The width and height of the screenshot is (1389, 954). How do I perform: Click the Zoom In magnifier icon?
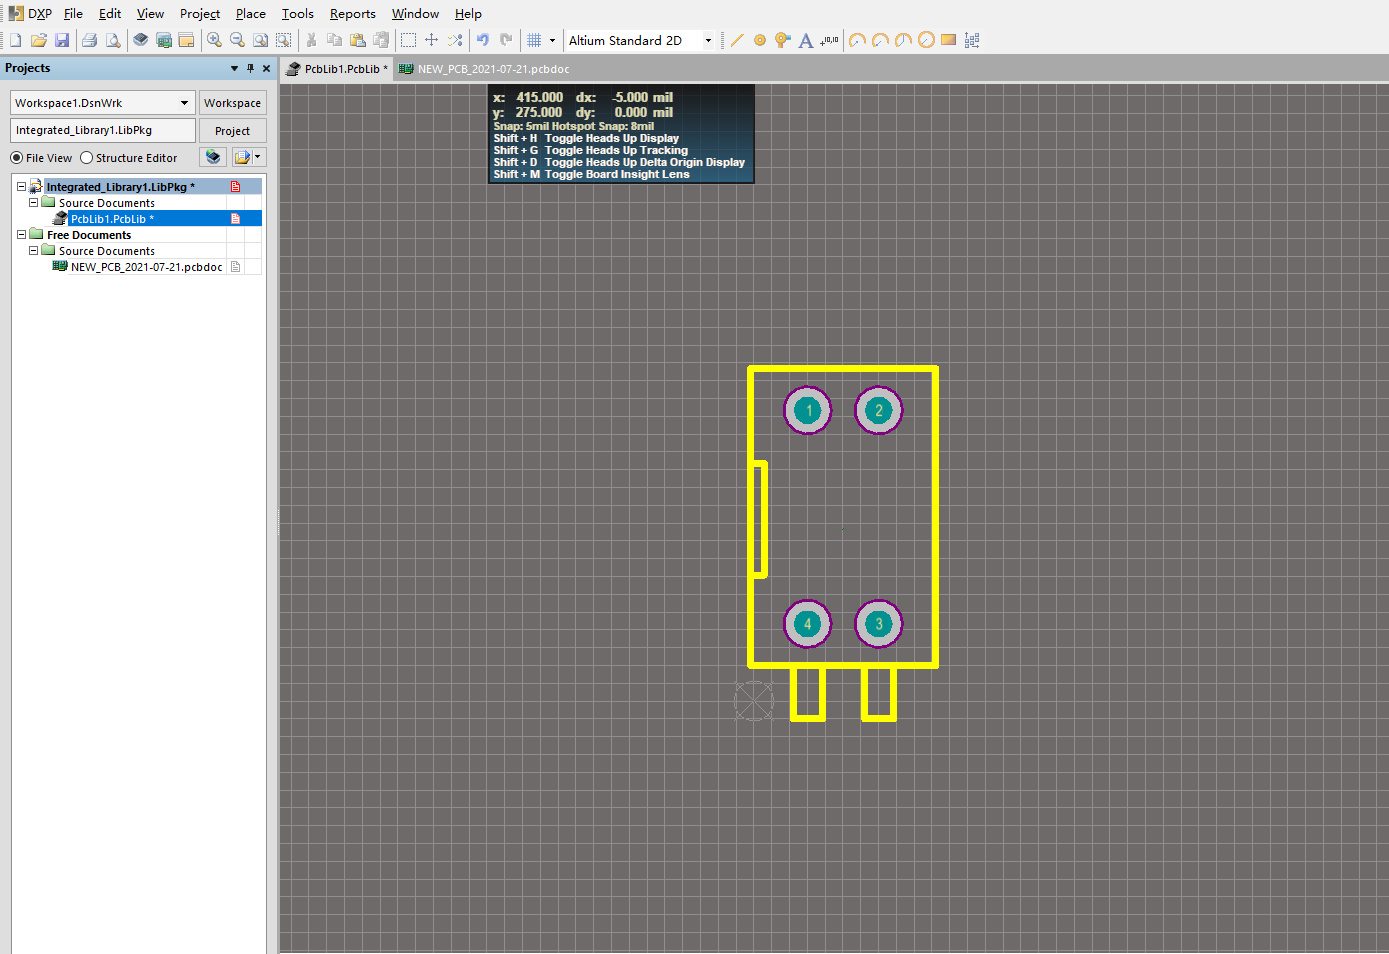(214, 41)
